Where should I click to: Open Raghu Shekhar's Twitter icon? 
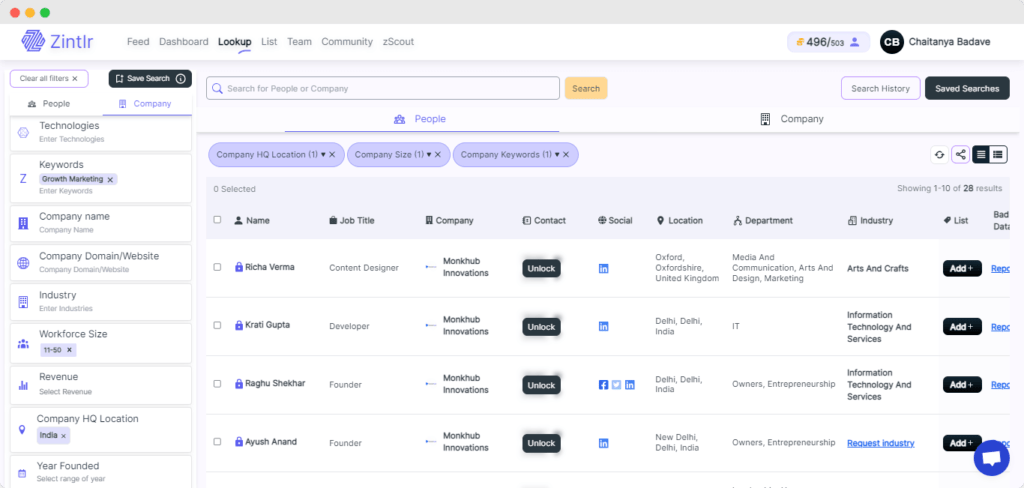[x=616, y=385]
